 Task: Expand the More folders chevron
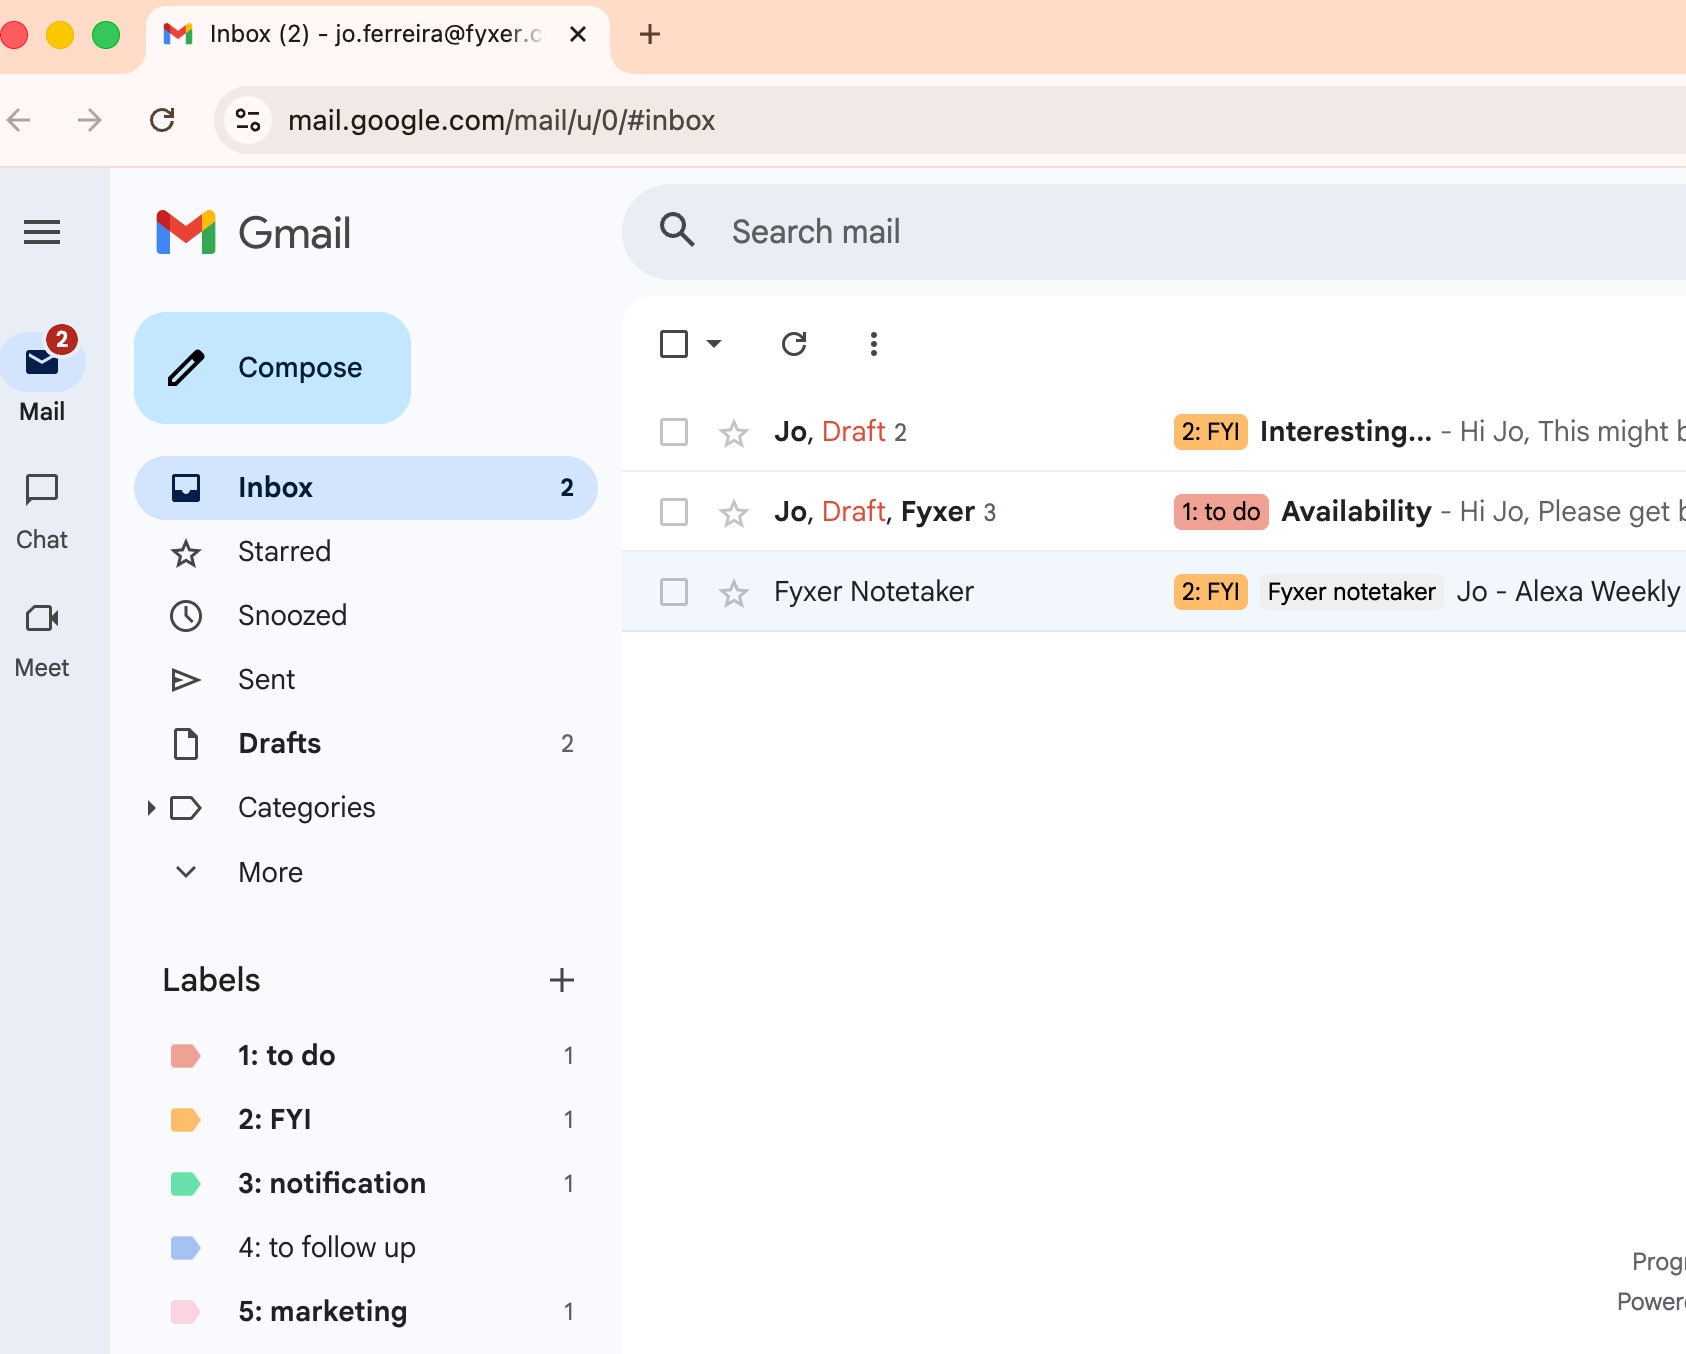(x=186, y=871)
